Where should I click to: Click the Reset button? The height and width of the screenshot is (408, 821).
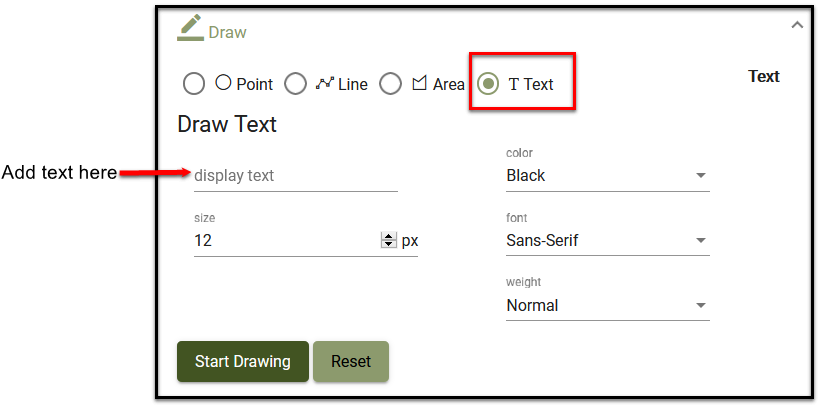(351, 362)
